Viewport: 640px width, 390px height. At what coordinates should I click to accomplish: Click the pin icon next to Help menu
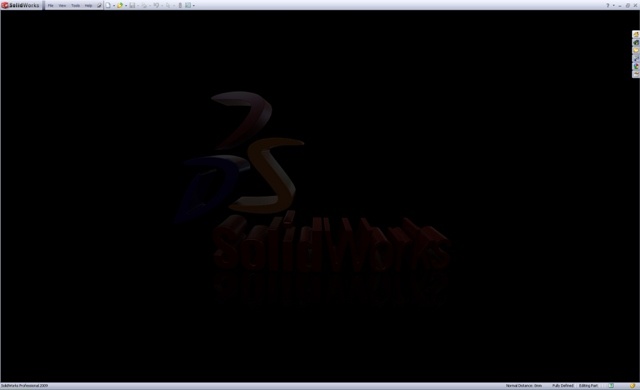99,5
